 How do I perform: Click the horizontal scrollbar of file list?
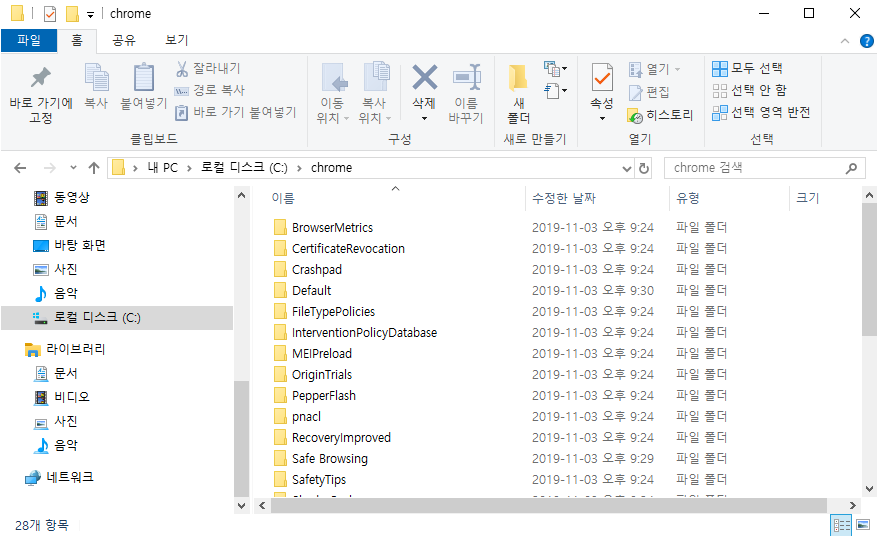pos(549,505)
